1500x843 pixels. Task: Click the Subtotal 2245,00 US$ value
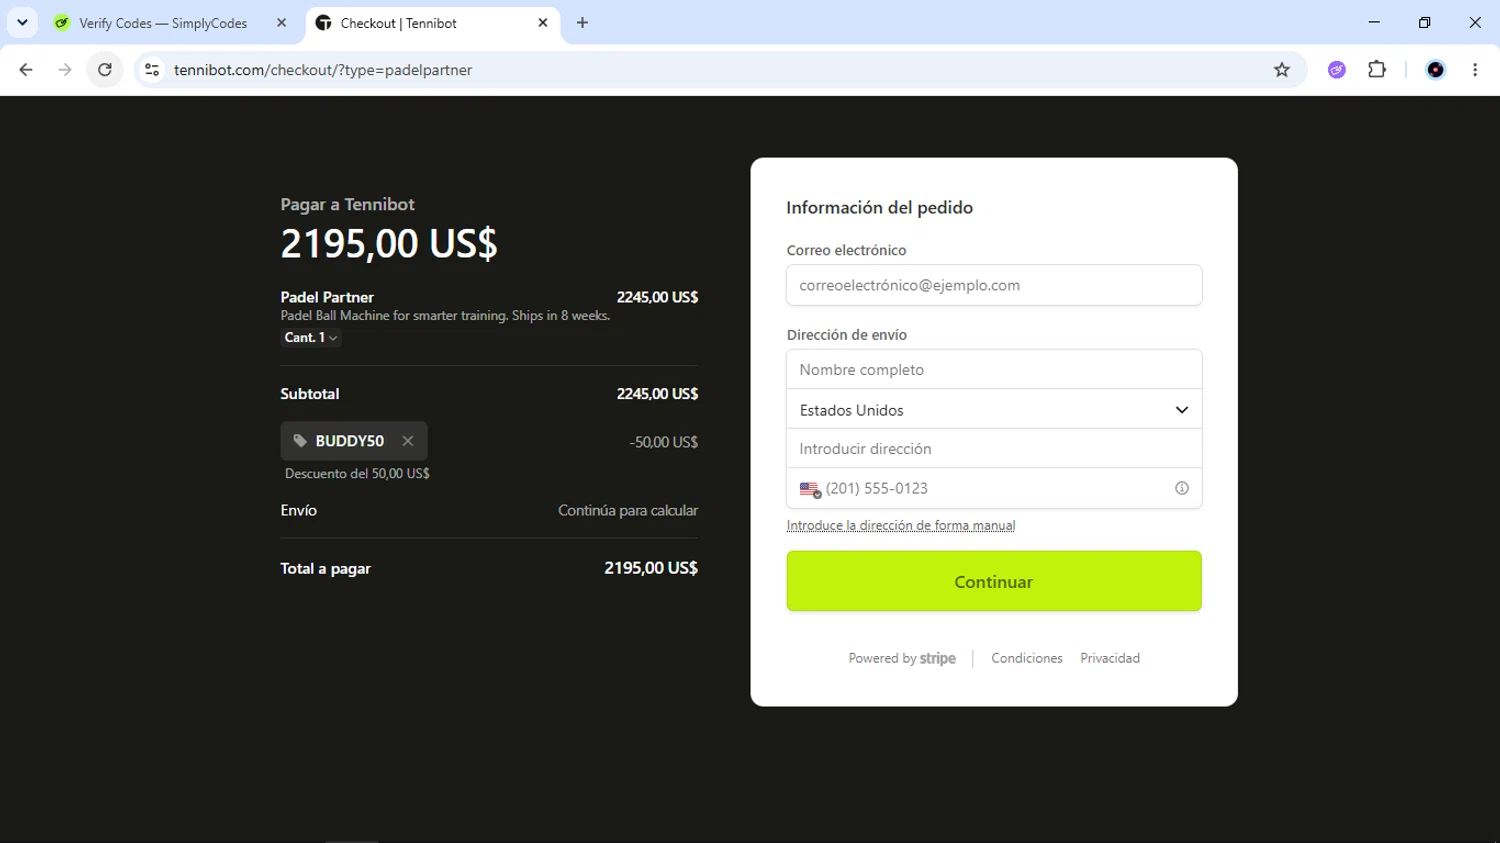point(657,394)
